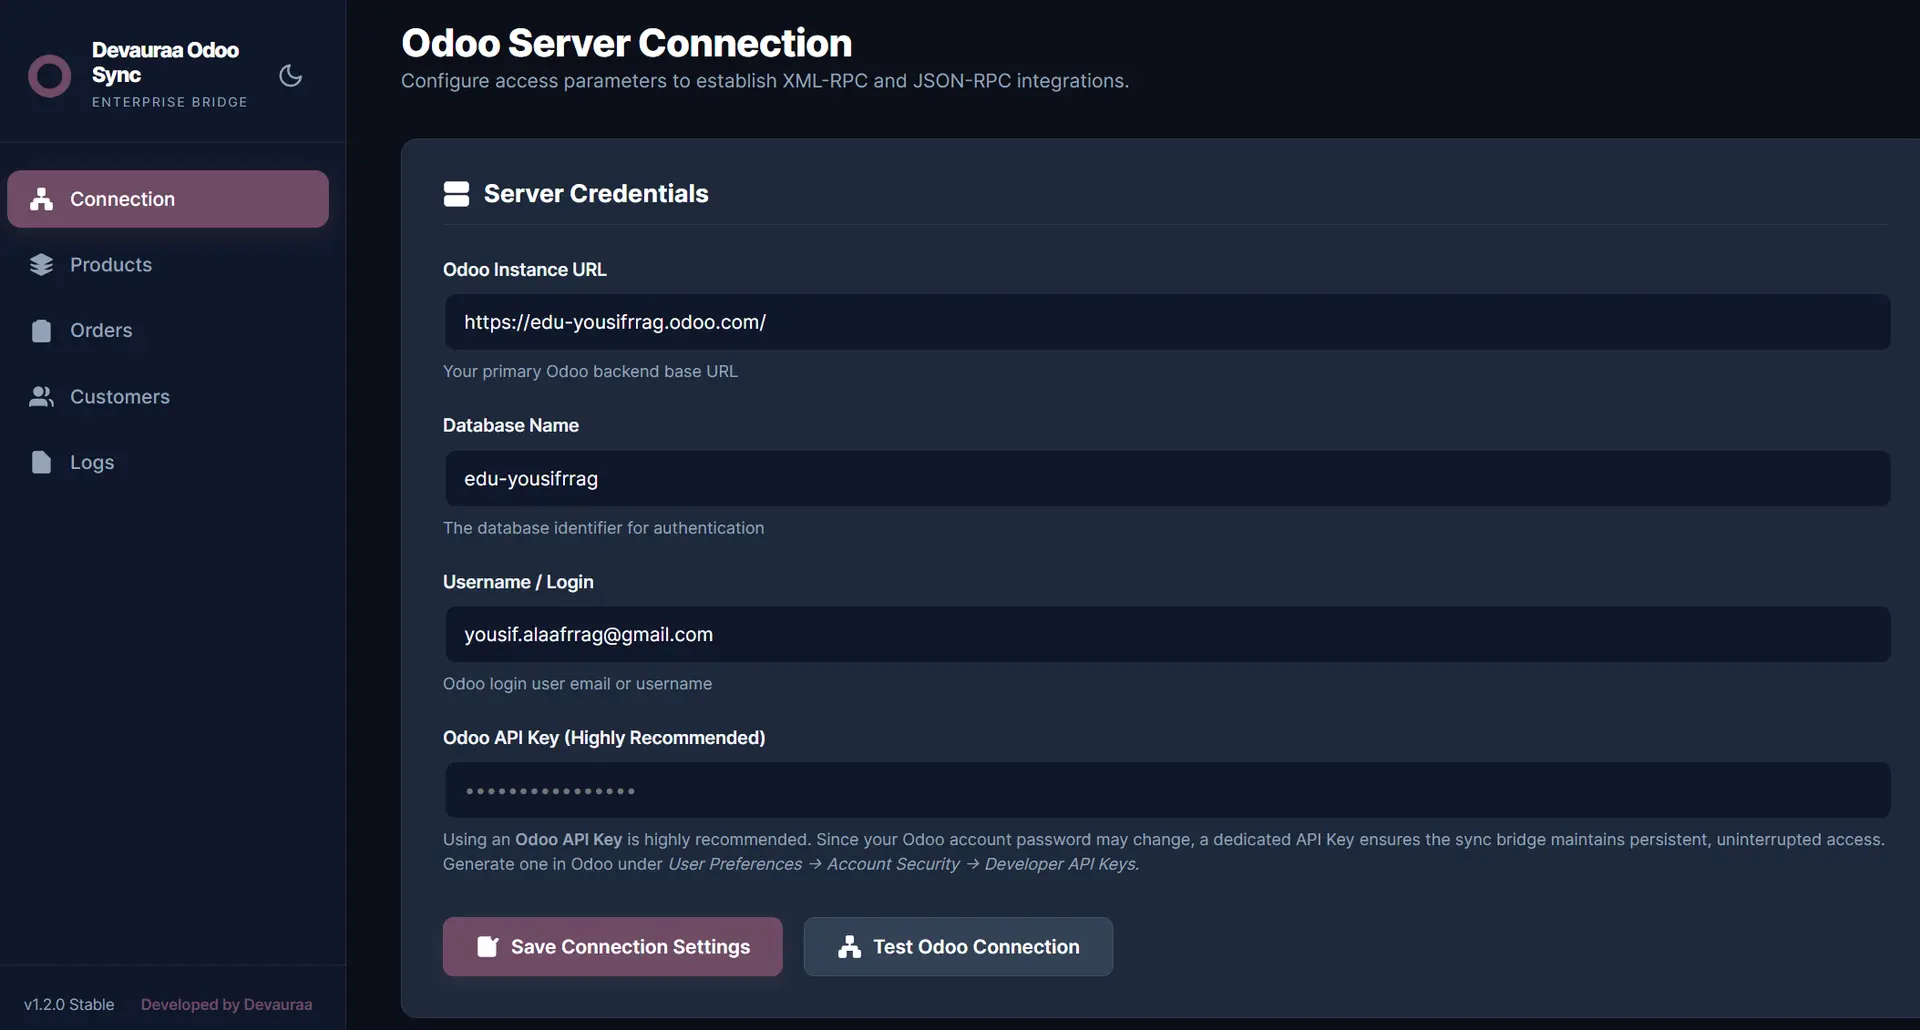Viewport: 1920px width, 1030px height.
Task: Click the Customers people icon
Action: (x=41, y=397)
